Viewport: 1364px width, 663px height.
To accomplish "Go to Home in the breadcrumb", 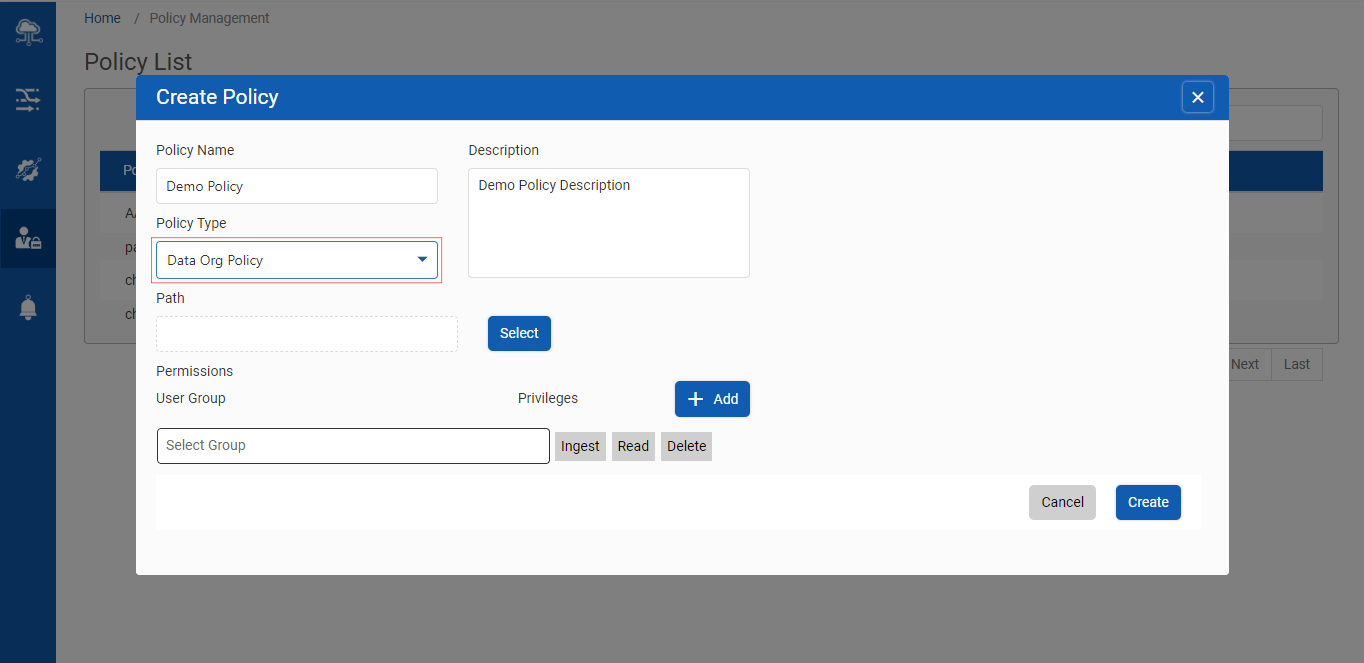I will (102, 18).
